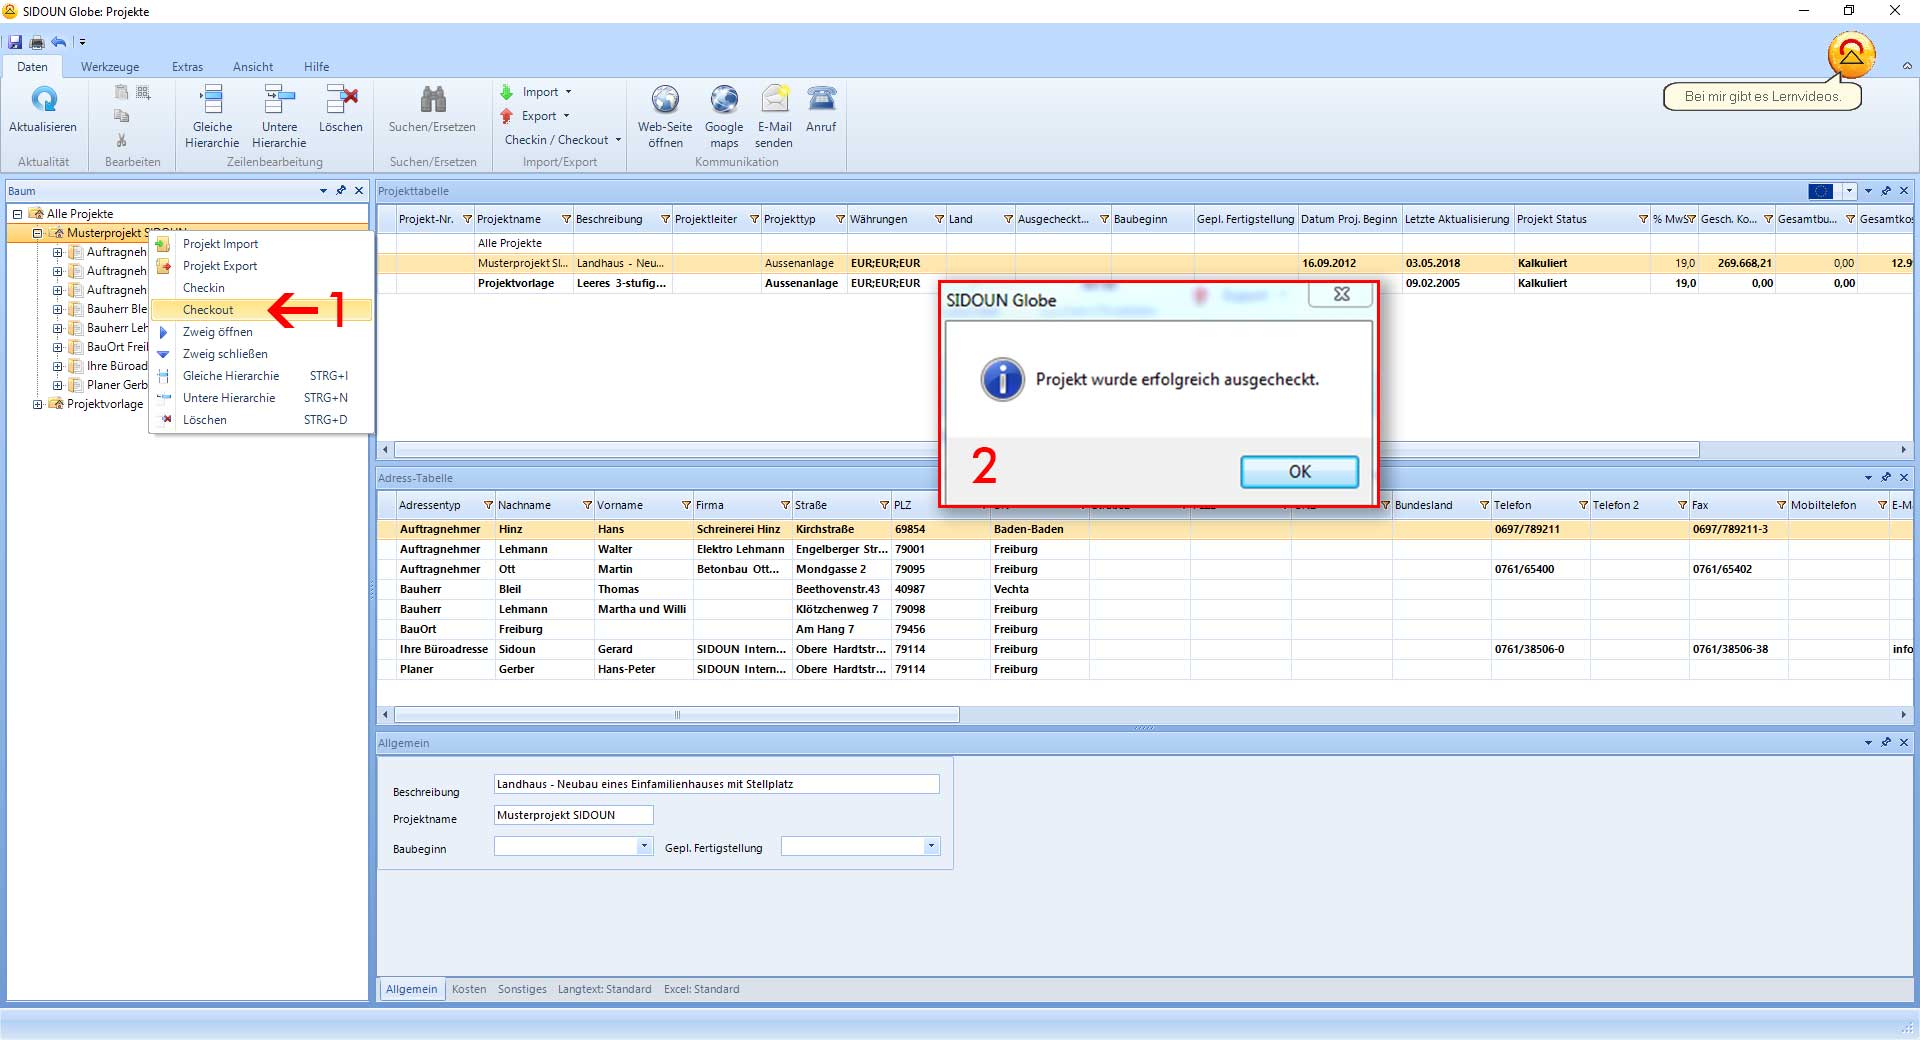Click the Löschen icon in ribbon
Screen dimensions: 1920x1040
click(341, 100)
